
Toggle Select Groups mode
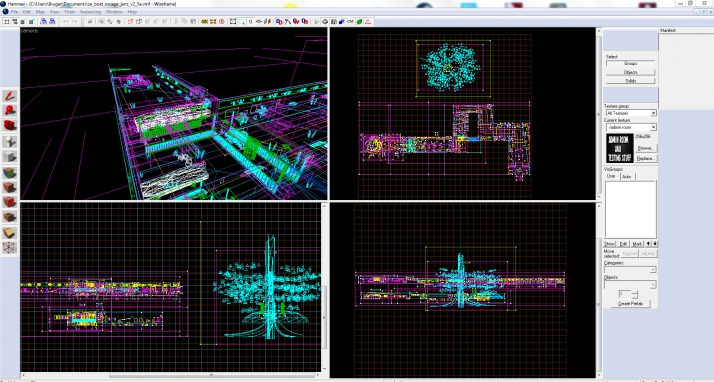point(630,64)
